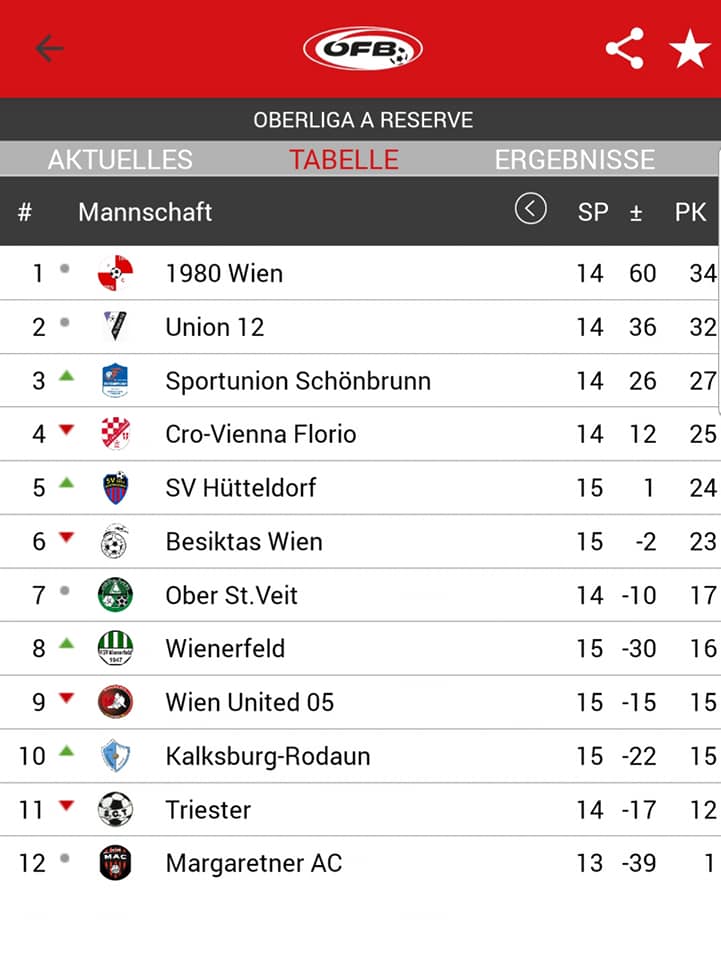Switch to the AKTUELLES tab
Viewport: 721px width, 960px height.
pos(120,159)
